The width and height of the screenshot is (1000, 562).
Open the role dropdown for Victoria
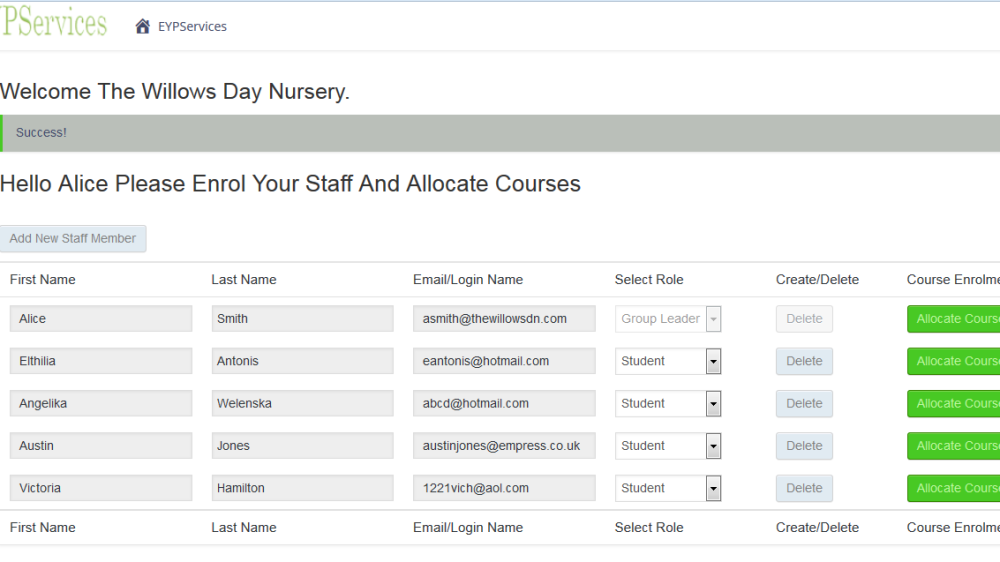(x=668, y=488)
